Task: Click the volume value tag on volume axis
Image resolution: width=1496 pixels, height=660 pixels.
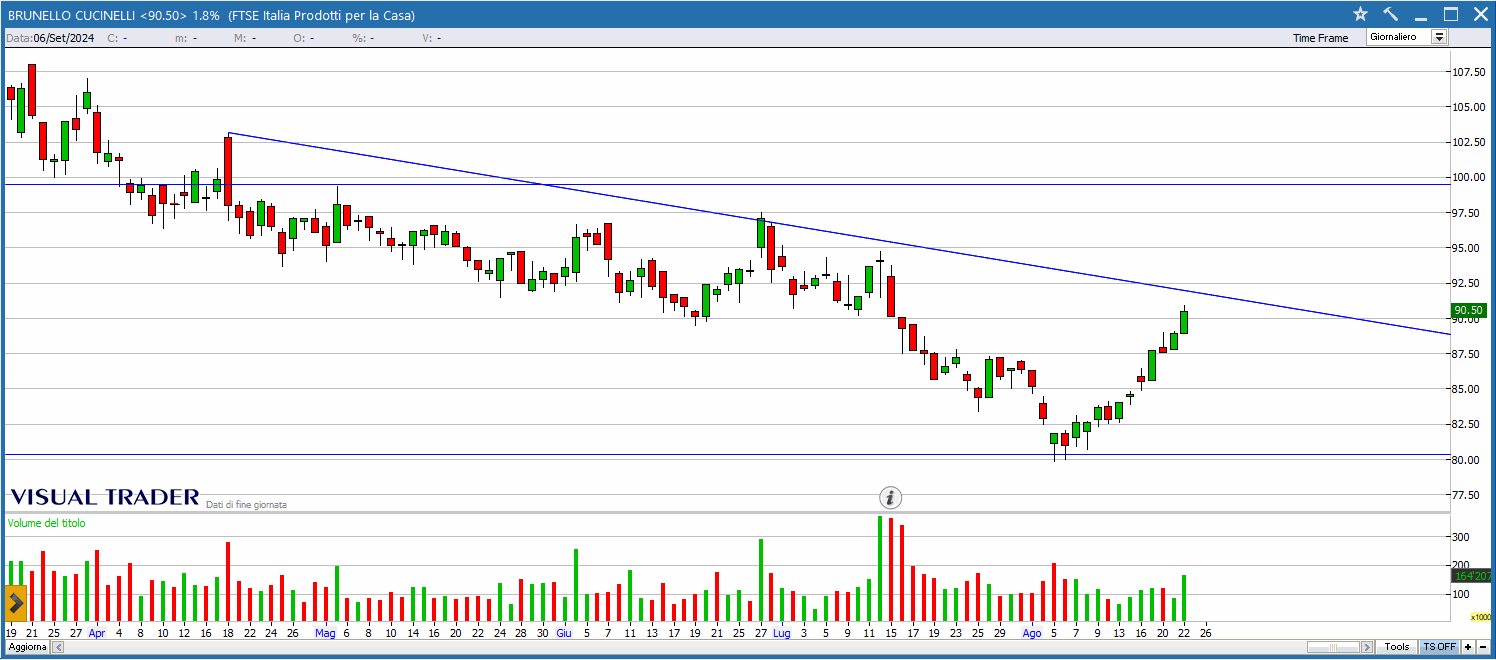Action: click(x=1473, y=576)
